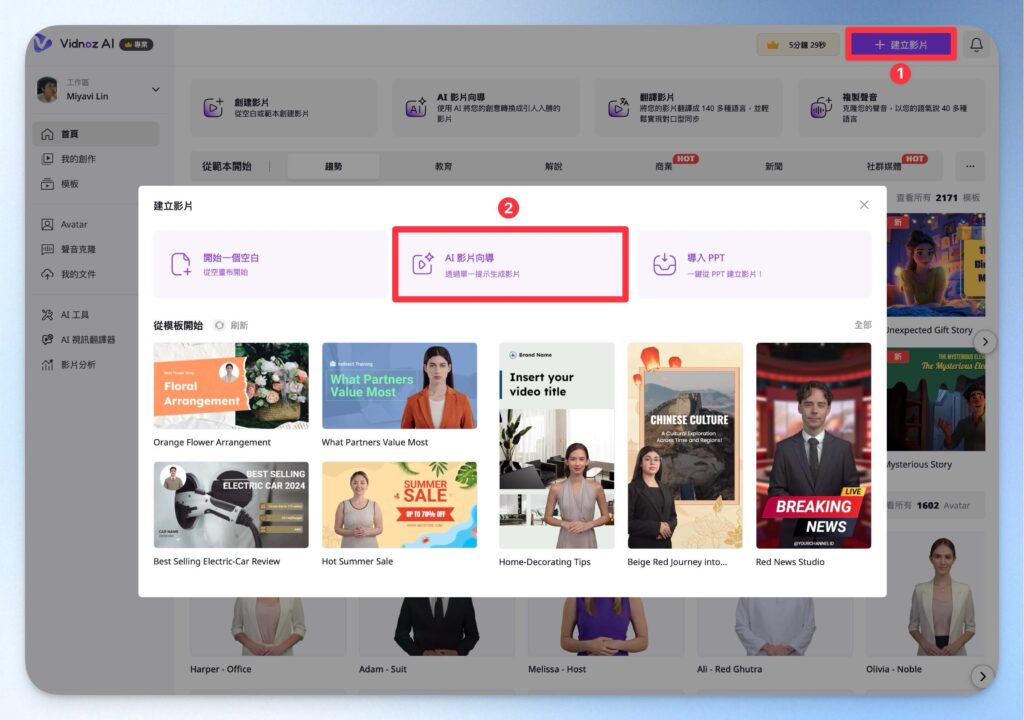Click the 翻譯影片 card icon
Image resolution: width=1024 pixels, height=720 pixels.
pyautogui.click(x=618, y=107)
